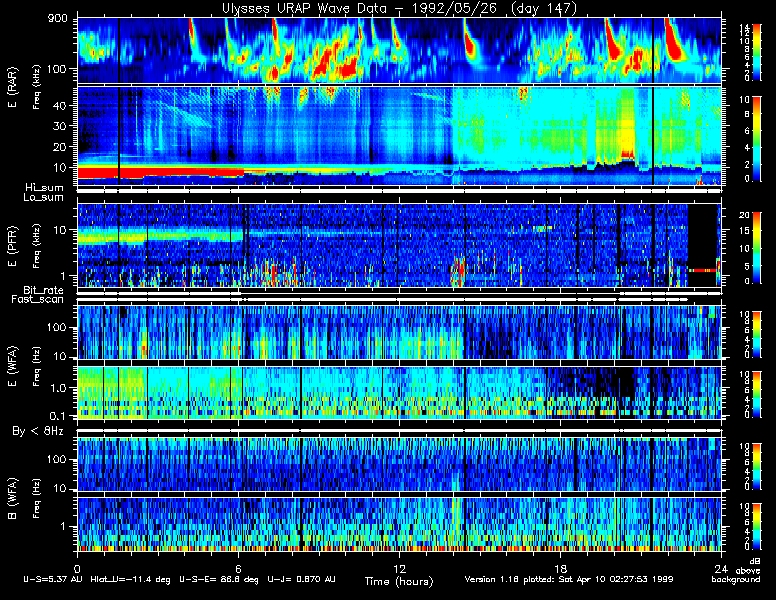Click the "Hi_sum" row label
The width and height of the screenshot is (776, 600).
point(45,188)
